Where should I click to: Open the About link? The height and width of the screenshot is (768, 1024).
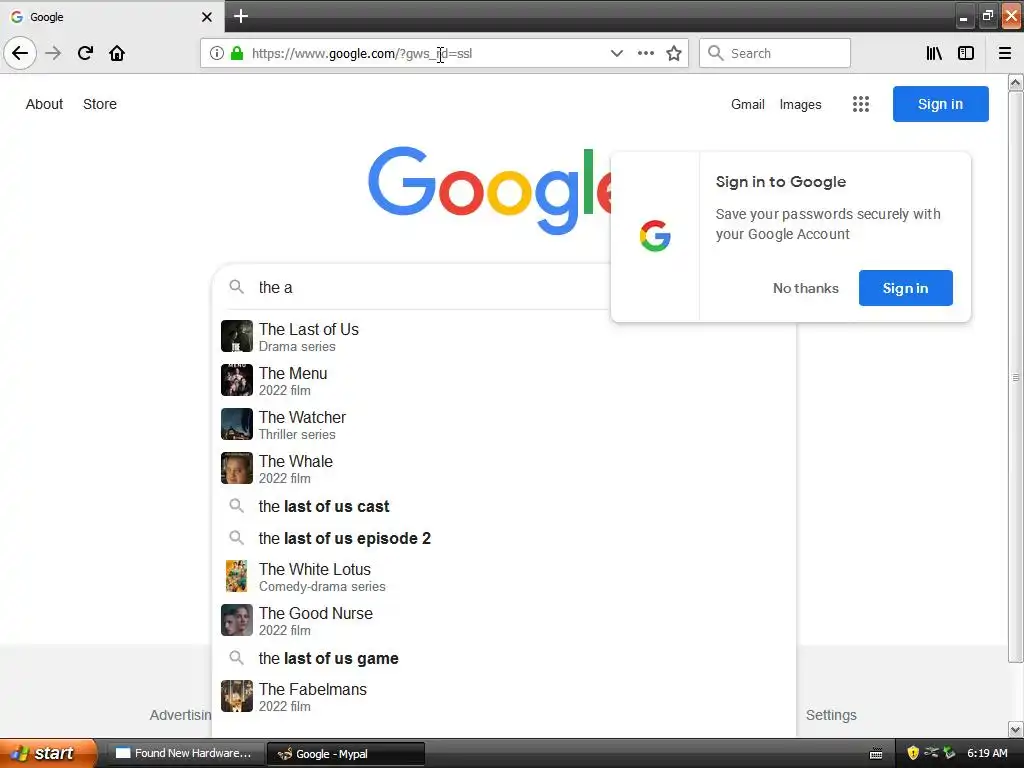[44, 104]
